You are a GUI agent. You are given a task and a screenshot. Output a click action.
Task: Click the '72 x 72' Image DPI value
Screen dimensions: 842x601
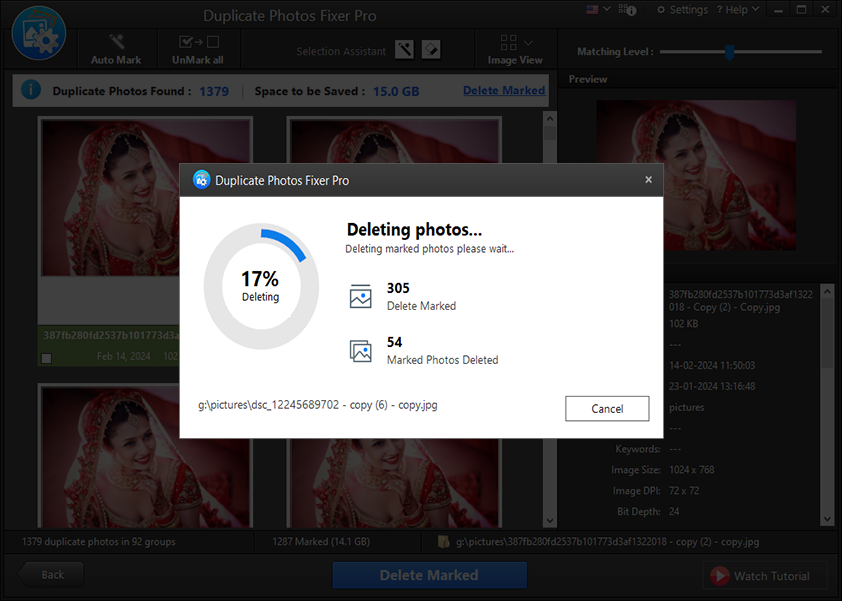click(x=684, y=491)
